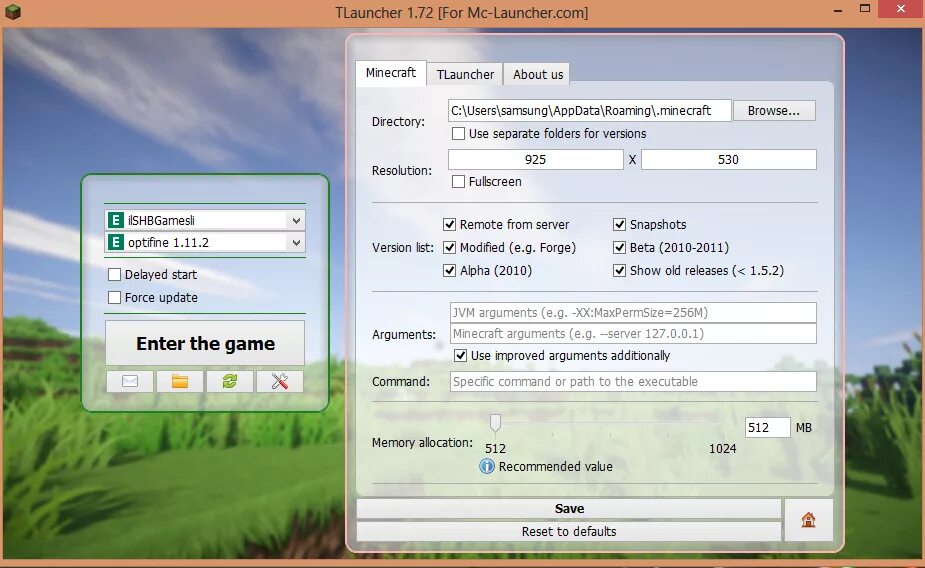Disable Use improved arguments additionally
This screenshot has height=568, width=925.
pyautogui.click(x=461, y=356)
